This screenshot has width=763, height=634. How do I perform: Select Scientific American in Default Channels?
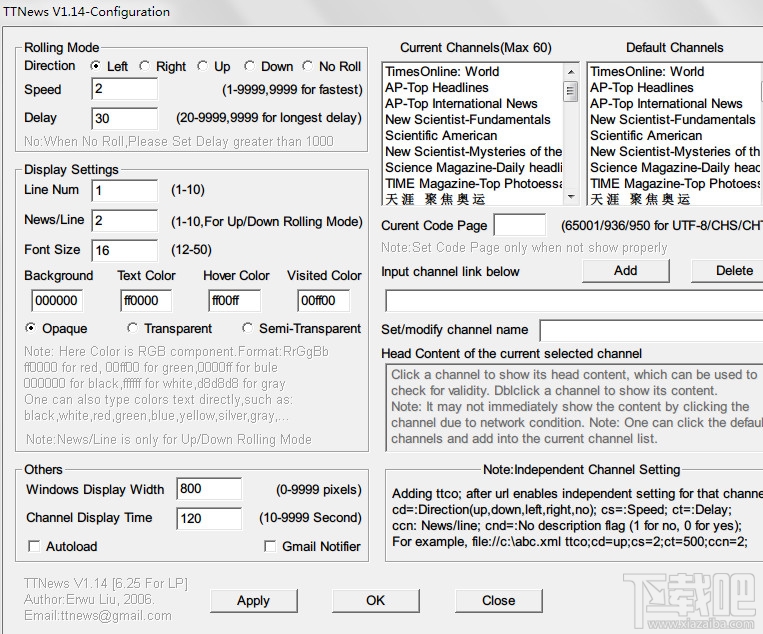[x=676, y=136]
